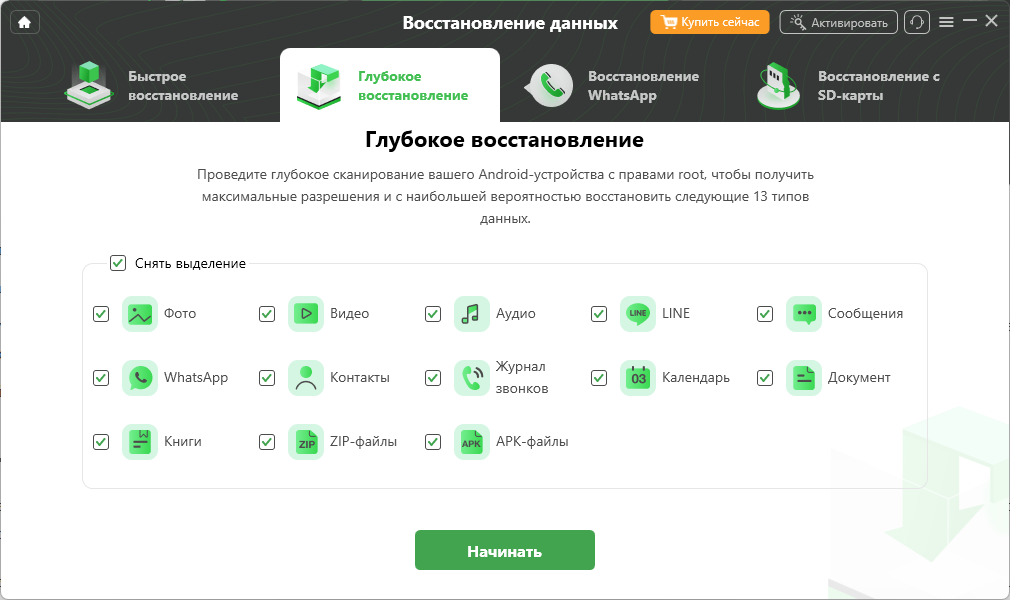Uncheck the WhatsApp checkbox
The image size is (1010, 600).
point(101,378)
